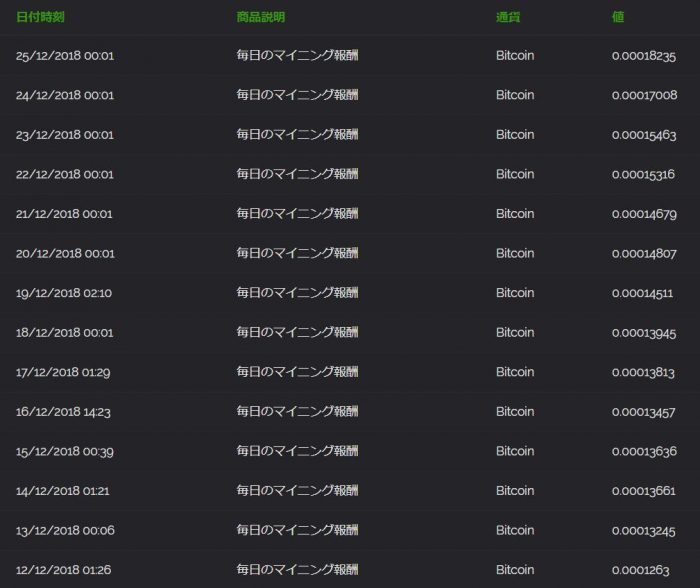Click Bitcoin in the 14/12/2018 row
The height and width of the screenshot is (588, 700).
(x=515, y=490)
